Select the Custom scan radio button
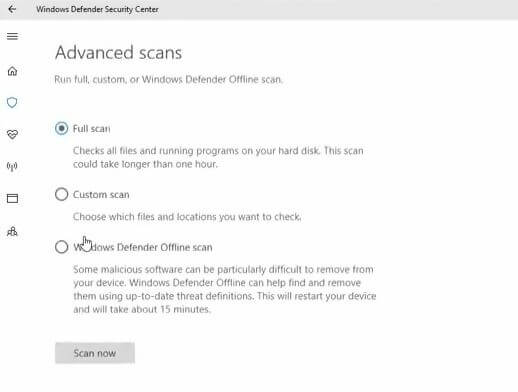 point(62,194)
